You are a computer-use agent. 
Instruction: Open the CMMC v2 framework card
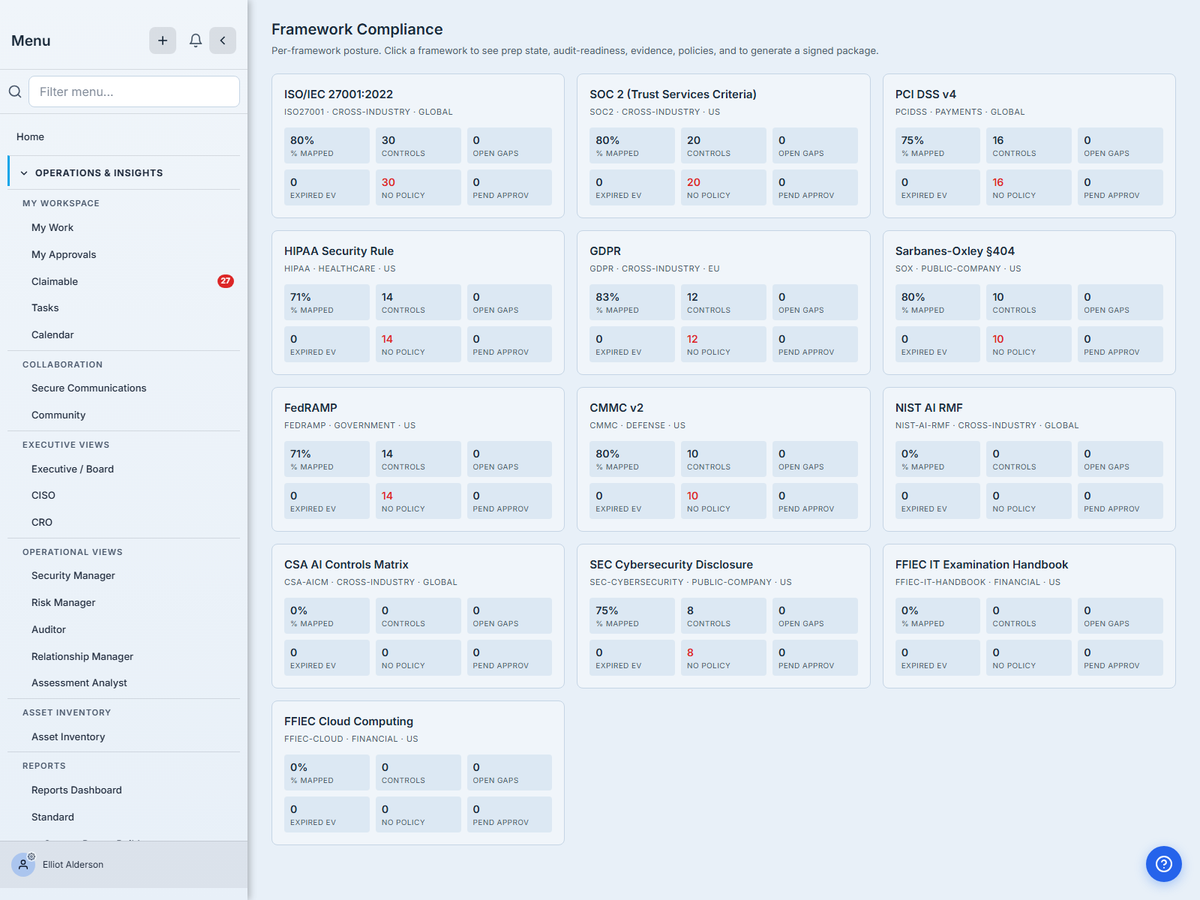coord(723,459)
